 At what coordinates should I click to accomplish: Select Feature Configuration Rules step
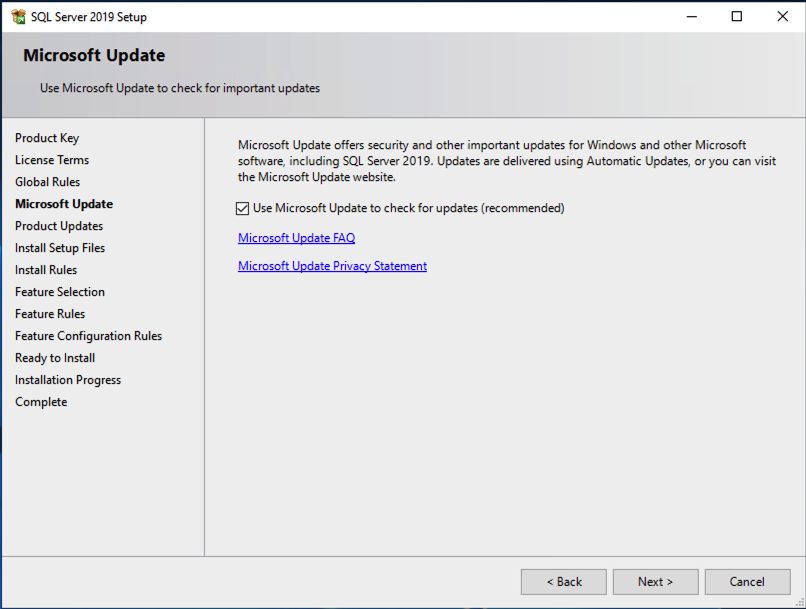coord(88,335)
